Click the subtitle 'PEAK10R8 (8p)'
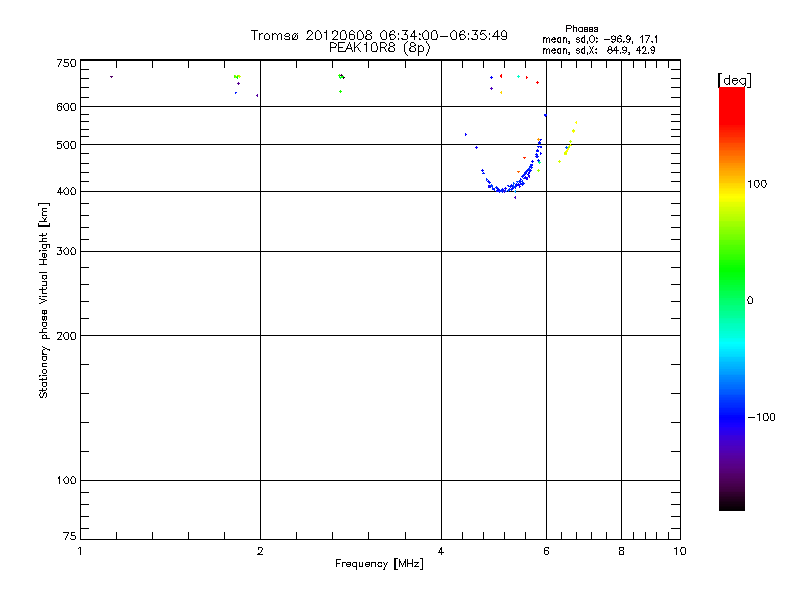 pyautogui.click(x=379, y=48)
